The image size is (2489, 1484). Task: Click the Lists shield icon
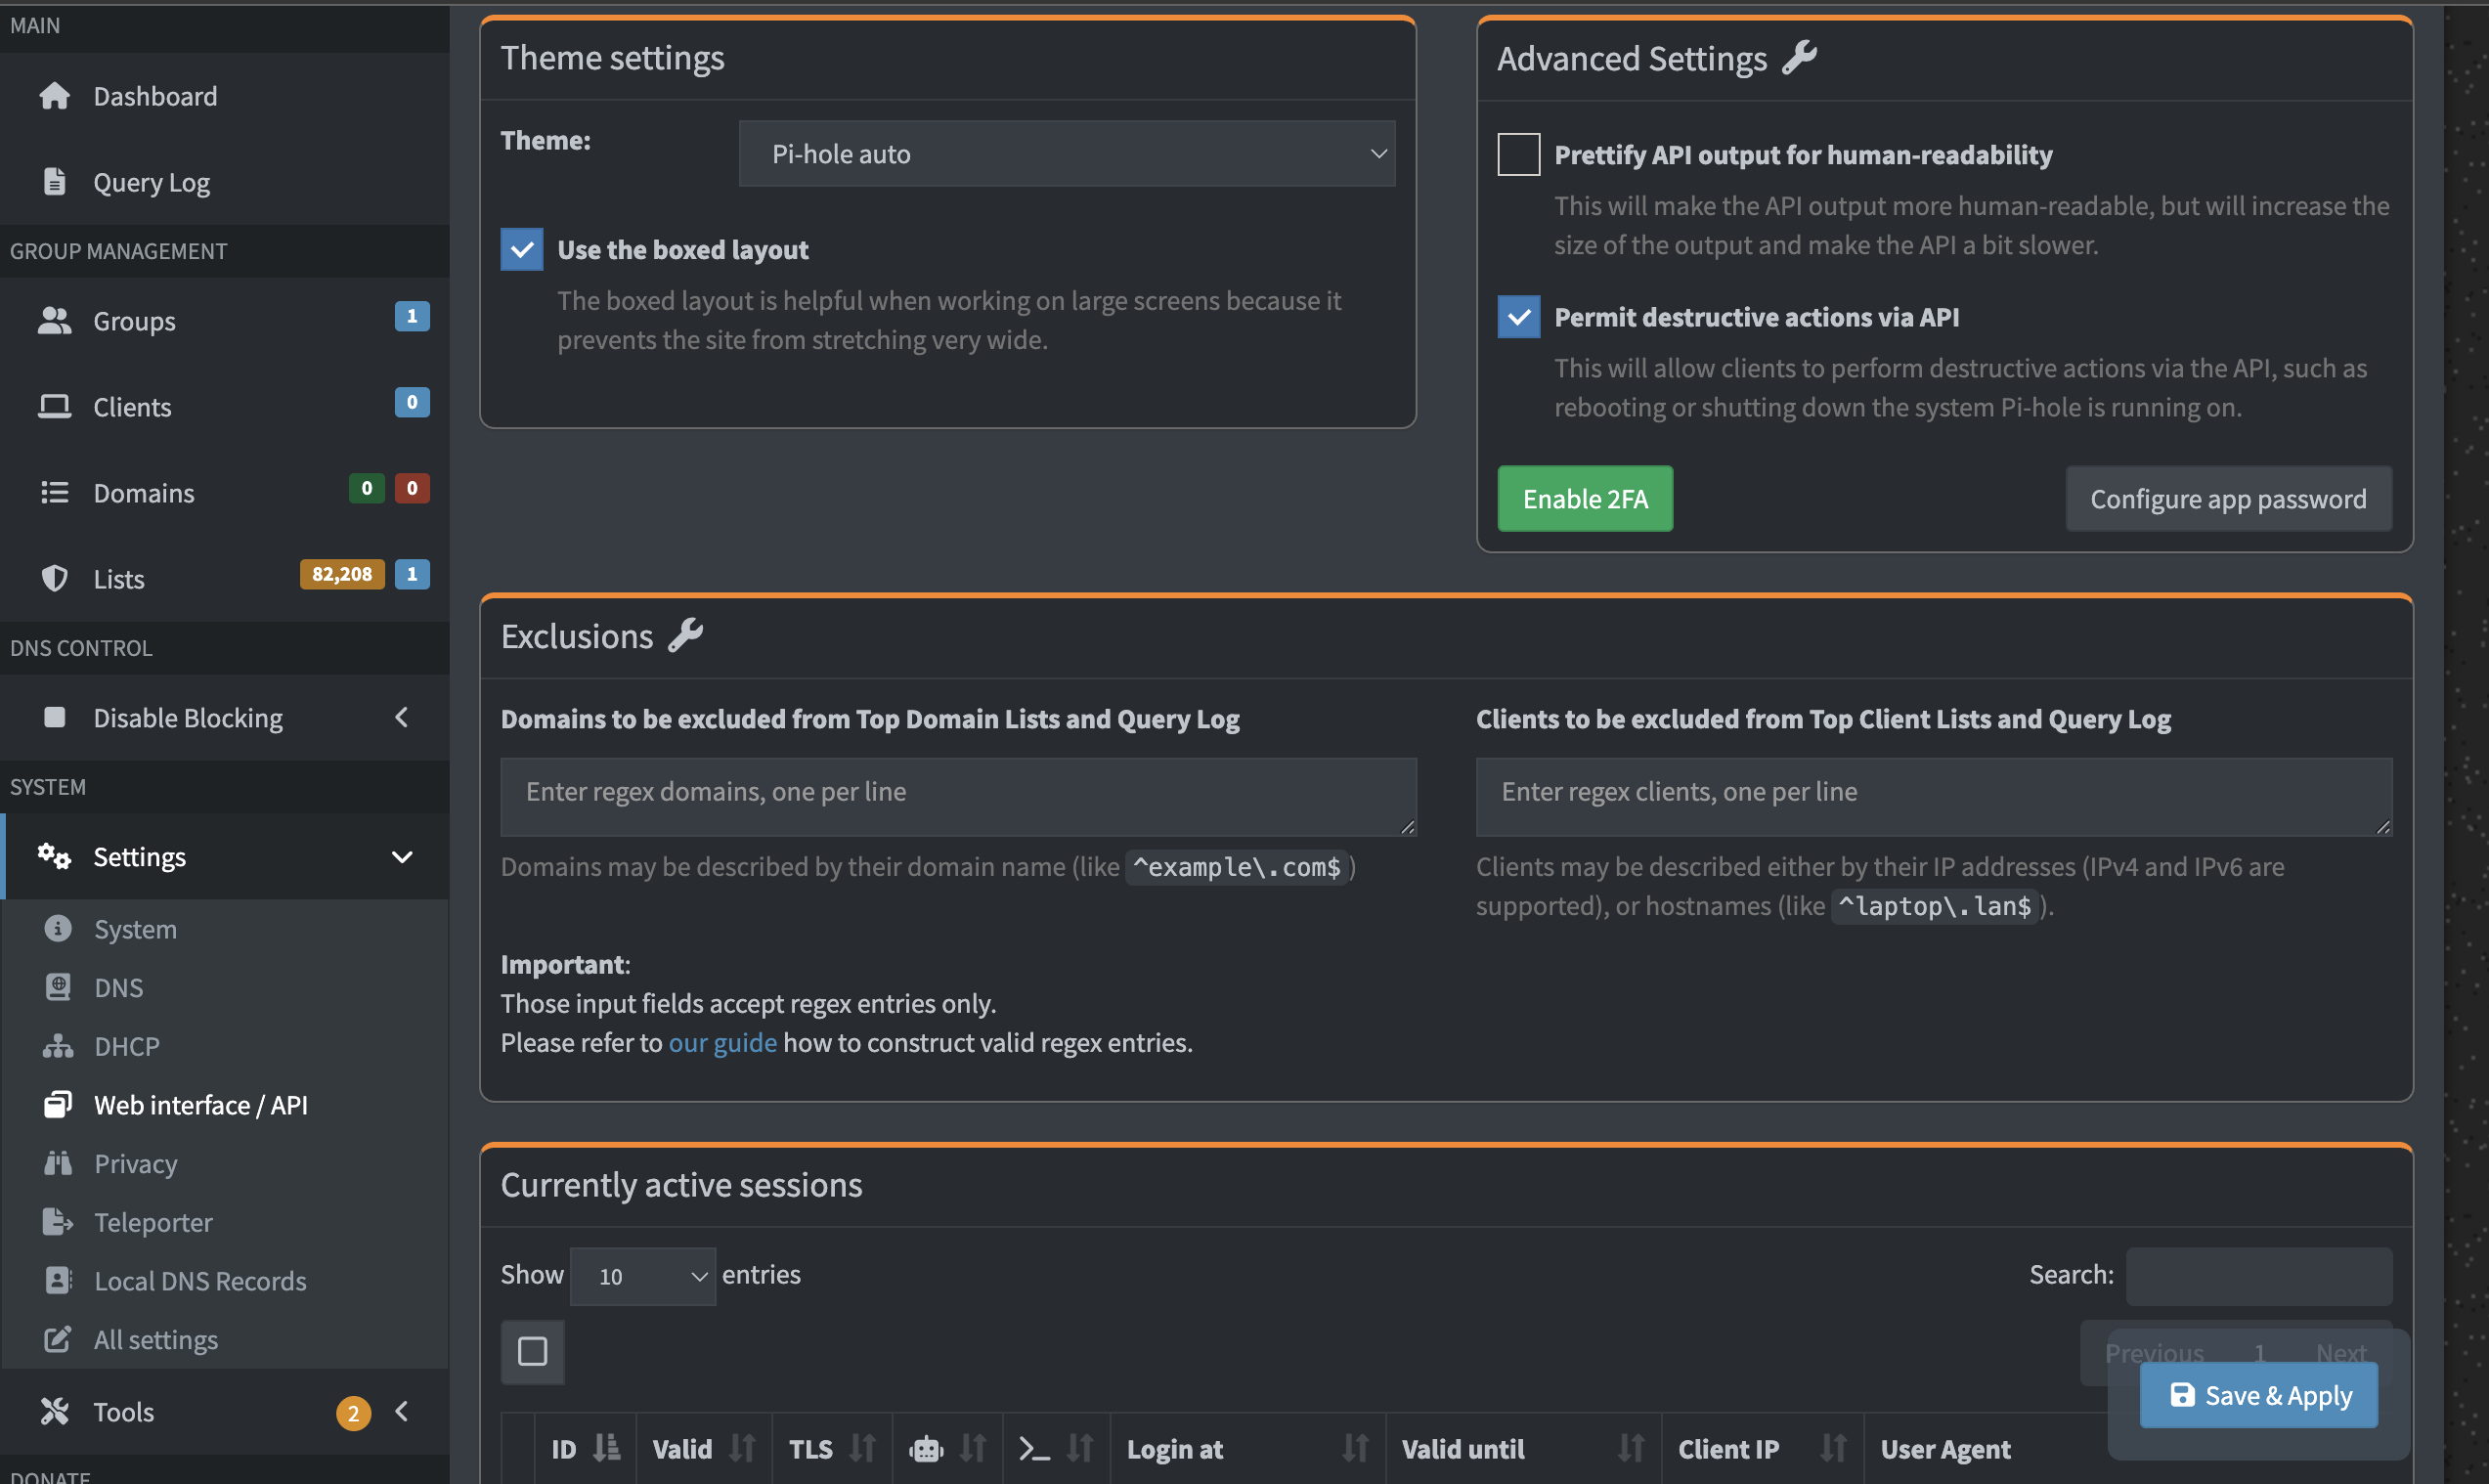[x=55, y=579]
